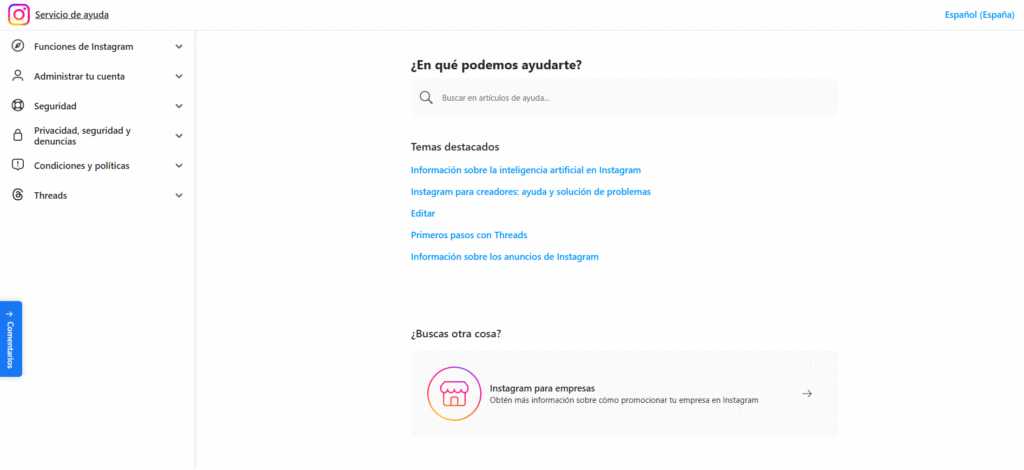Viewport: 1024px width, 470px height.
Task: Click the padlock icon for Privacidad
Action: (17, 136)
